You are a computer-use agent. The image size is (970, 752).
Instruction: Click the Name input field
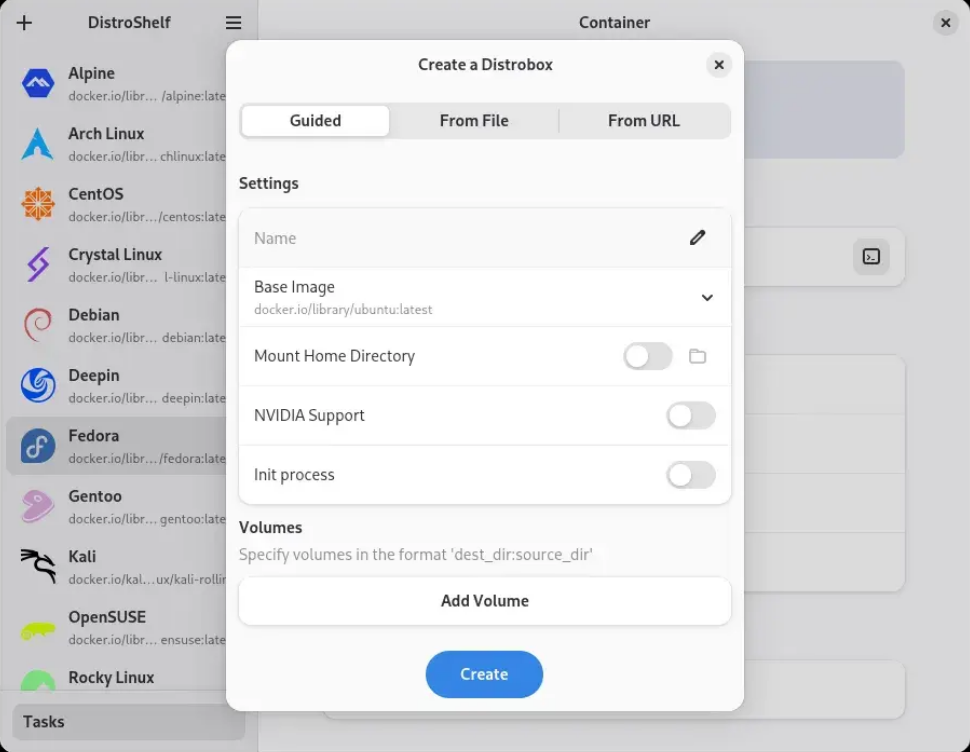(x=460, y=238)
